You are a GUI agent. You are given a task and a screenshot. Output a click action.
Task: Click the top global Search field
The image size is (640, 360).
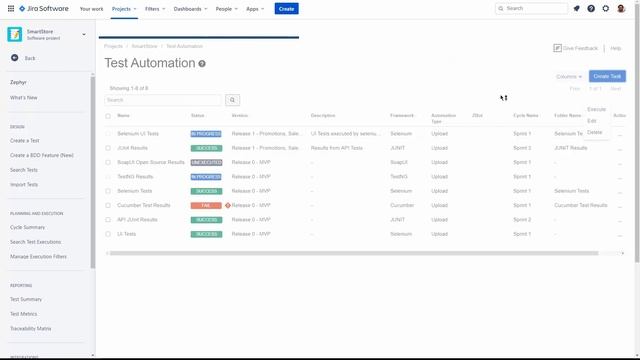tap(531, 9)
